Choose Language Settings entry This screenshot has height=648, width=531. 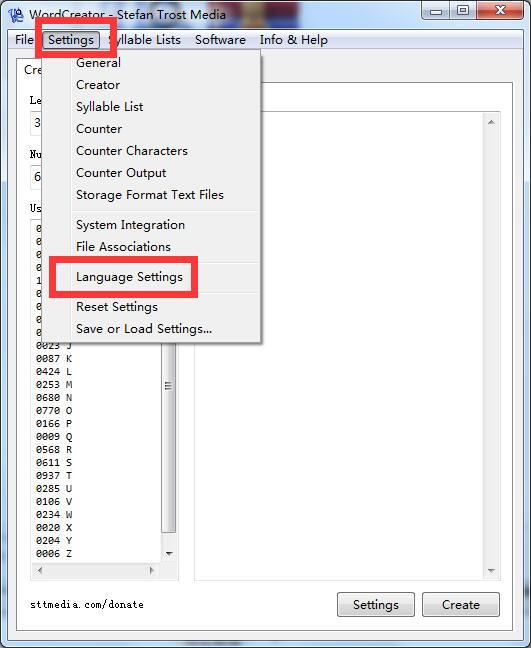click(129, 276)
